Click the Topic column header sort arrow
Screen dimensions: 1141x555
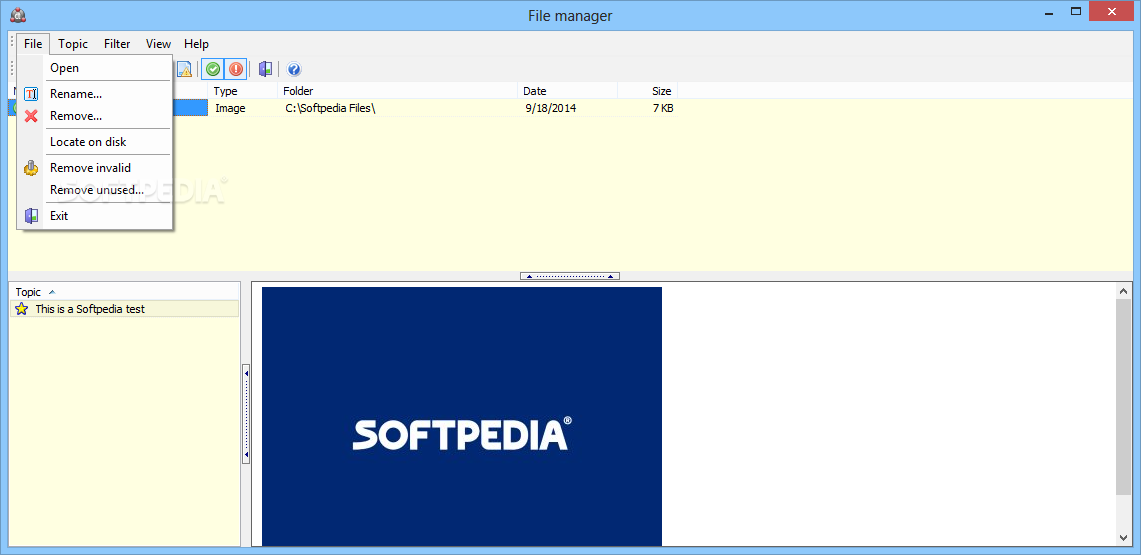tap(52, 292)
